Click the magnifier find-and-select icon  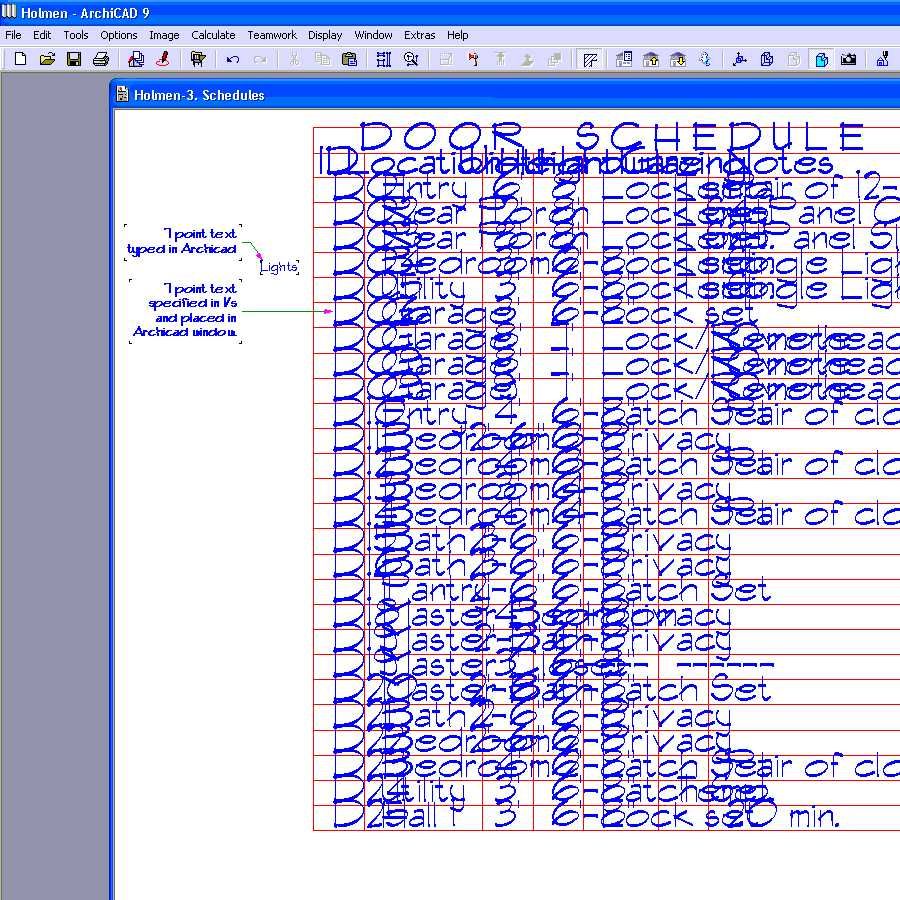click(411, 59)
